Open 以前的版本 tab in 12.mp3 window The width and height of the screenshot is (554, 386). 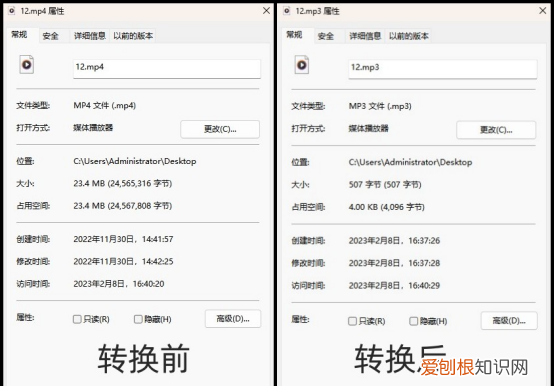408,36
